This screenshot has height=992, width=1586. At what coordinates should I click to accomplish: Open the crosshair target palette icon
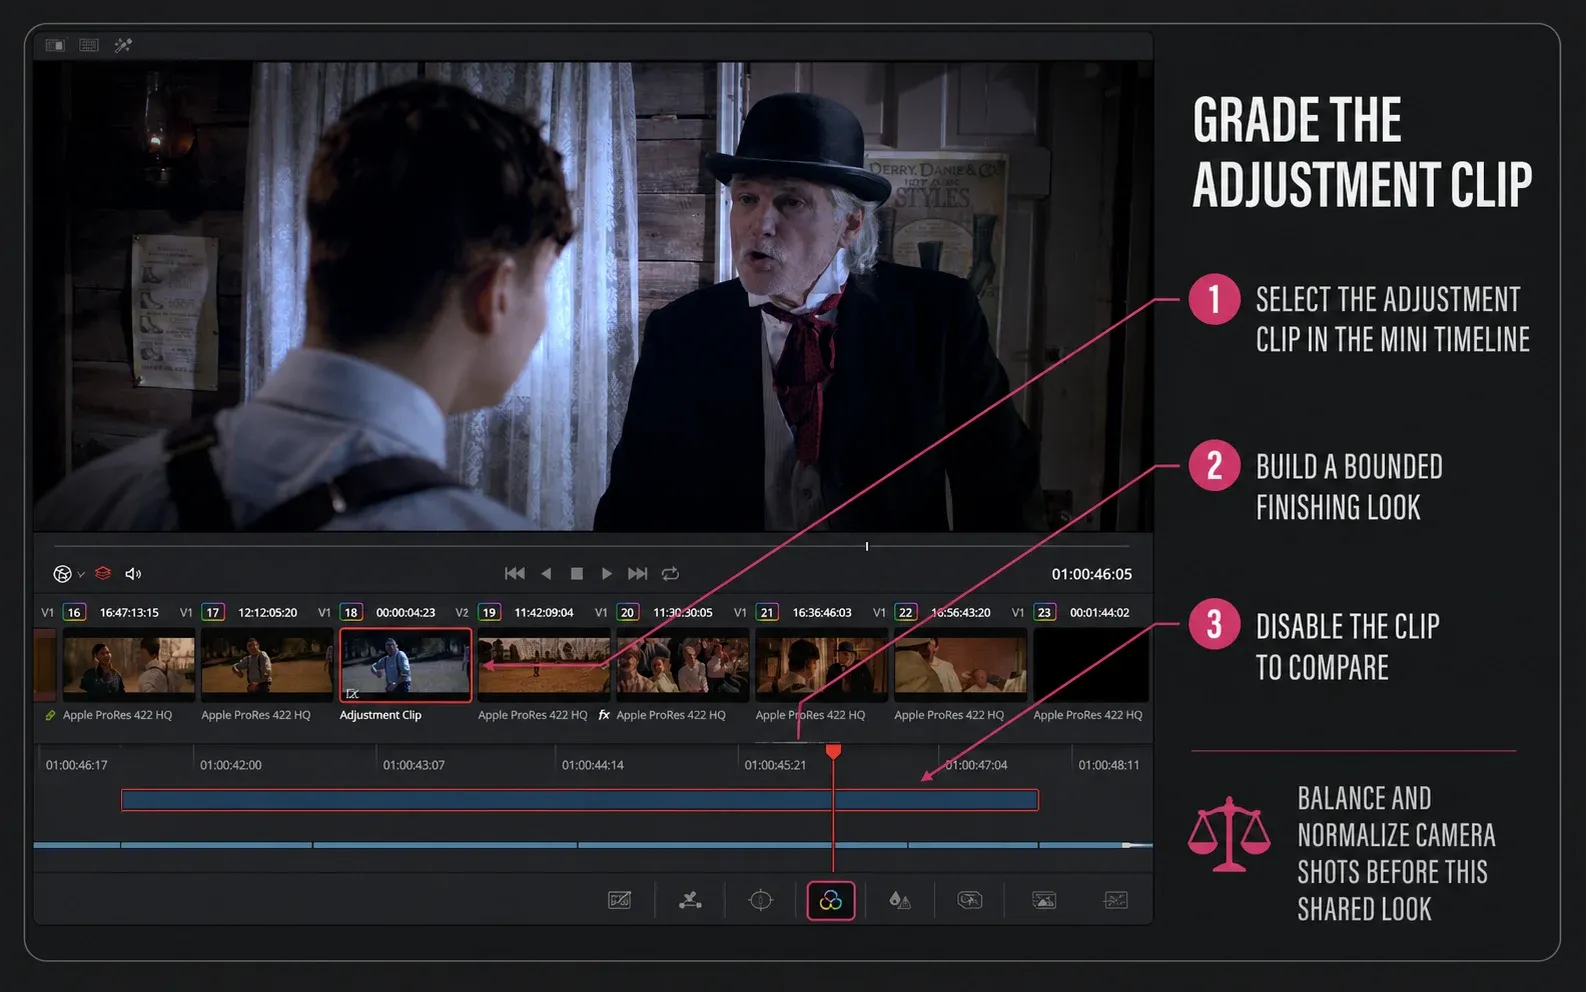(x=761, y=900)
